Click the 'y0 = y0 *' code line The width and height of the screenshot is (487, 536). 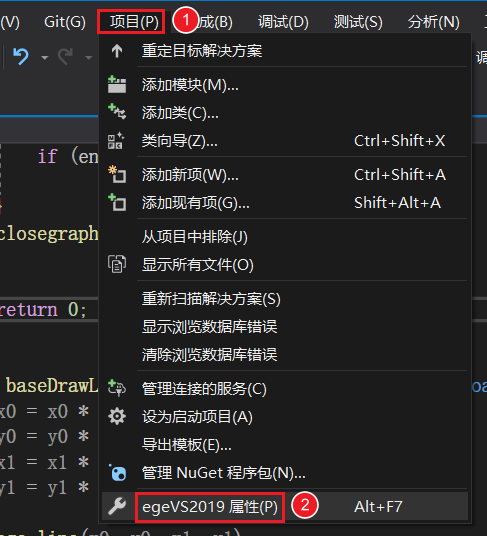tap(44, 437)
